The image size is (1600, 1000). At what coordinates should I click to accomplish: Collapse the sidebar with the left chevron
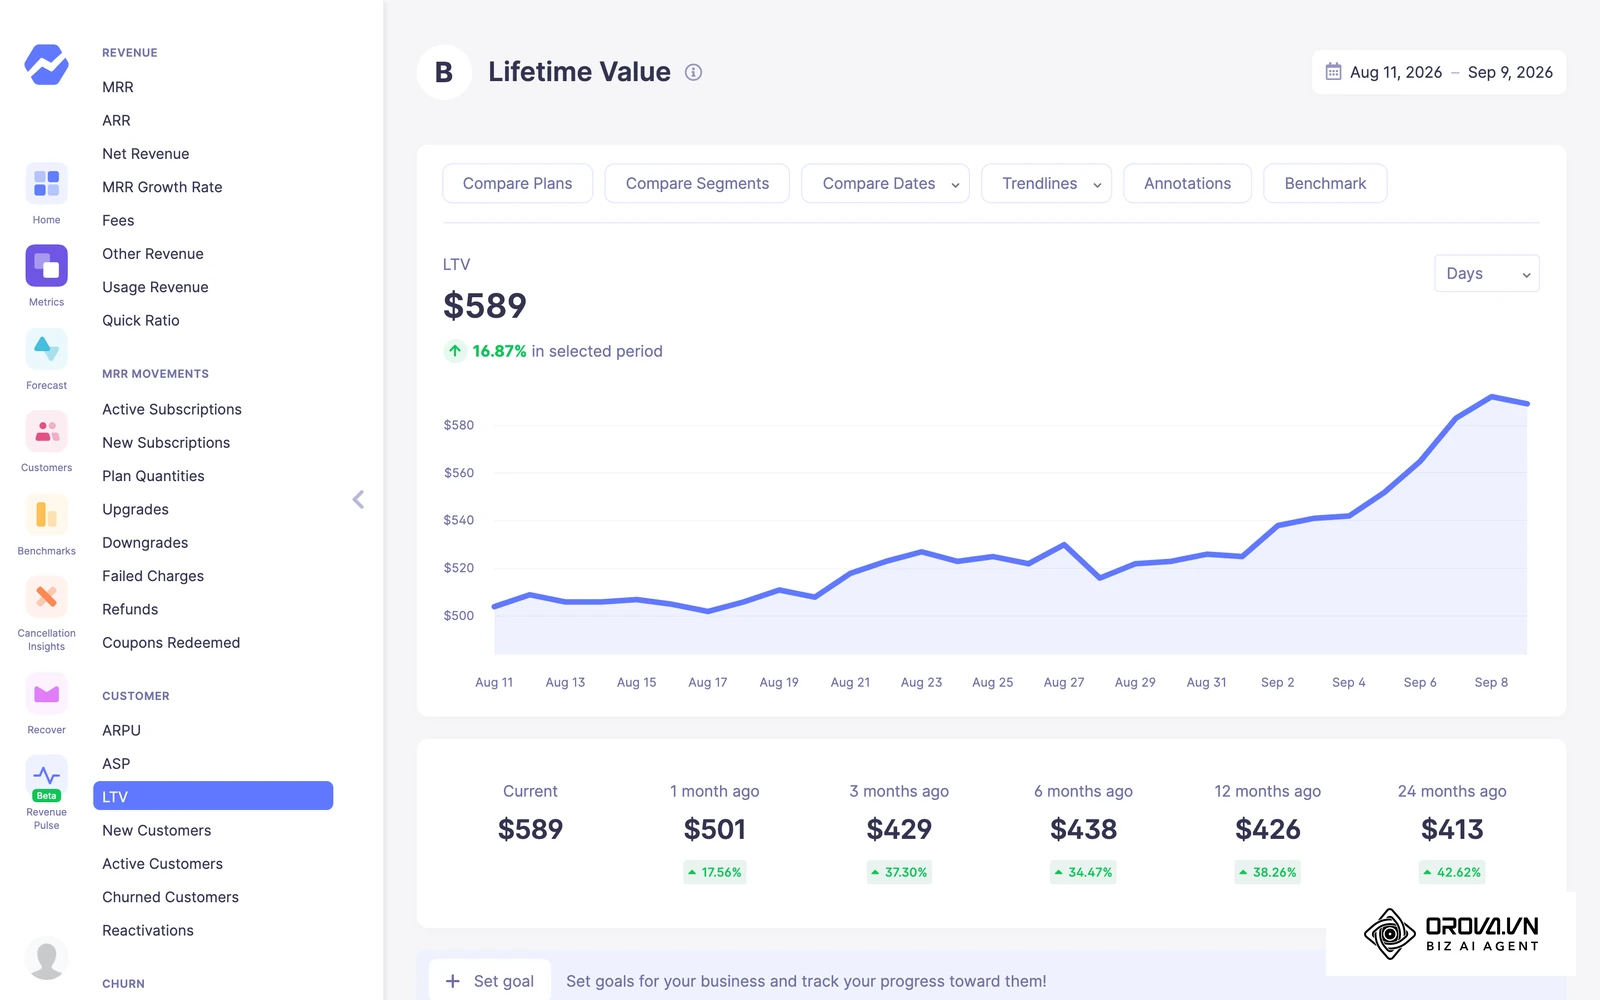point(358,499)
